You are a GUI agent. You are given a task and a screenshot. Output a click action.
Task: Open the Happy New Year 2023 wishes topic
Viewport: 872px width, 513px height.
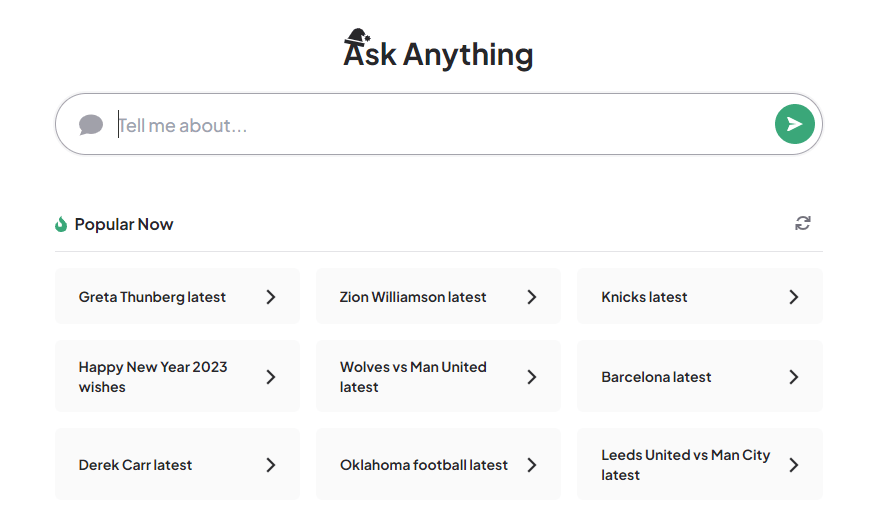pyautogui.click(x=153, y=377)
